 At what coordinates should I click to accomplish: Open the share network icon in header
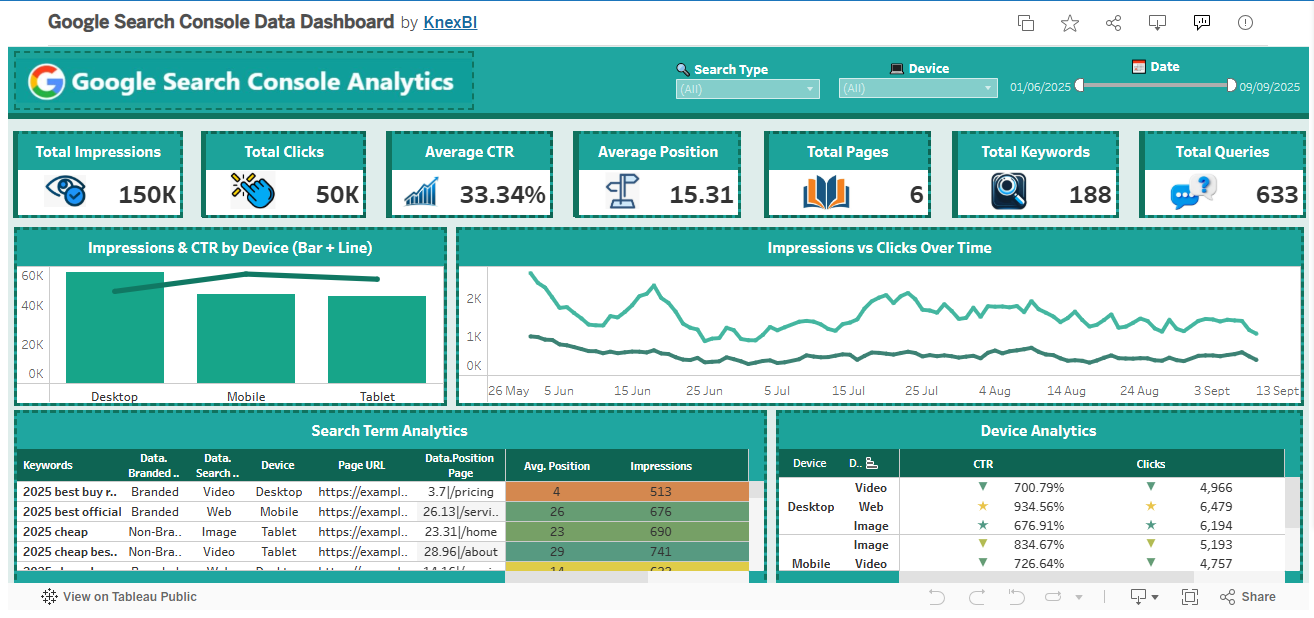[1114, 22]
